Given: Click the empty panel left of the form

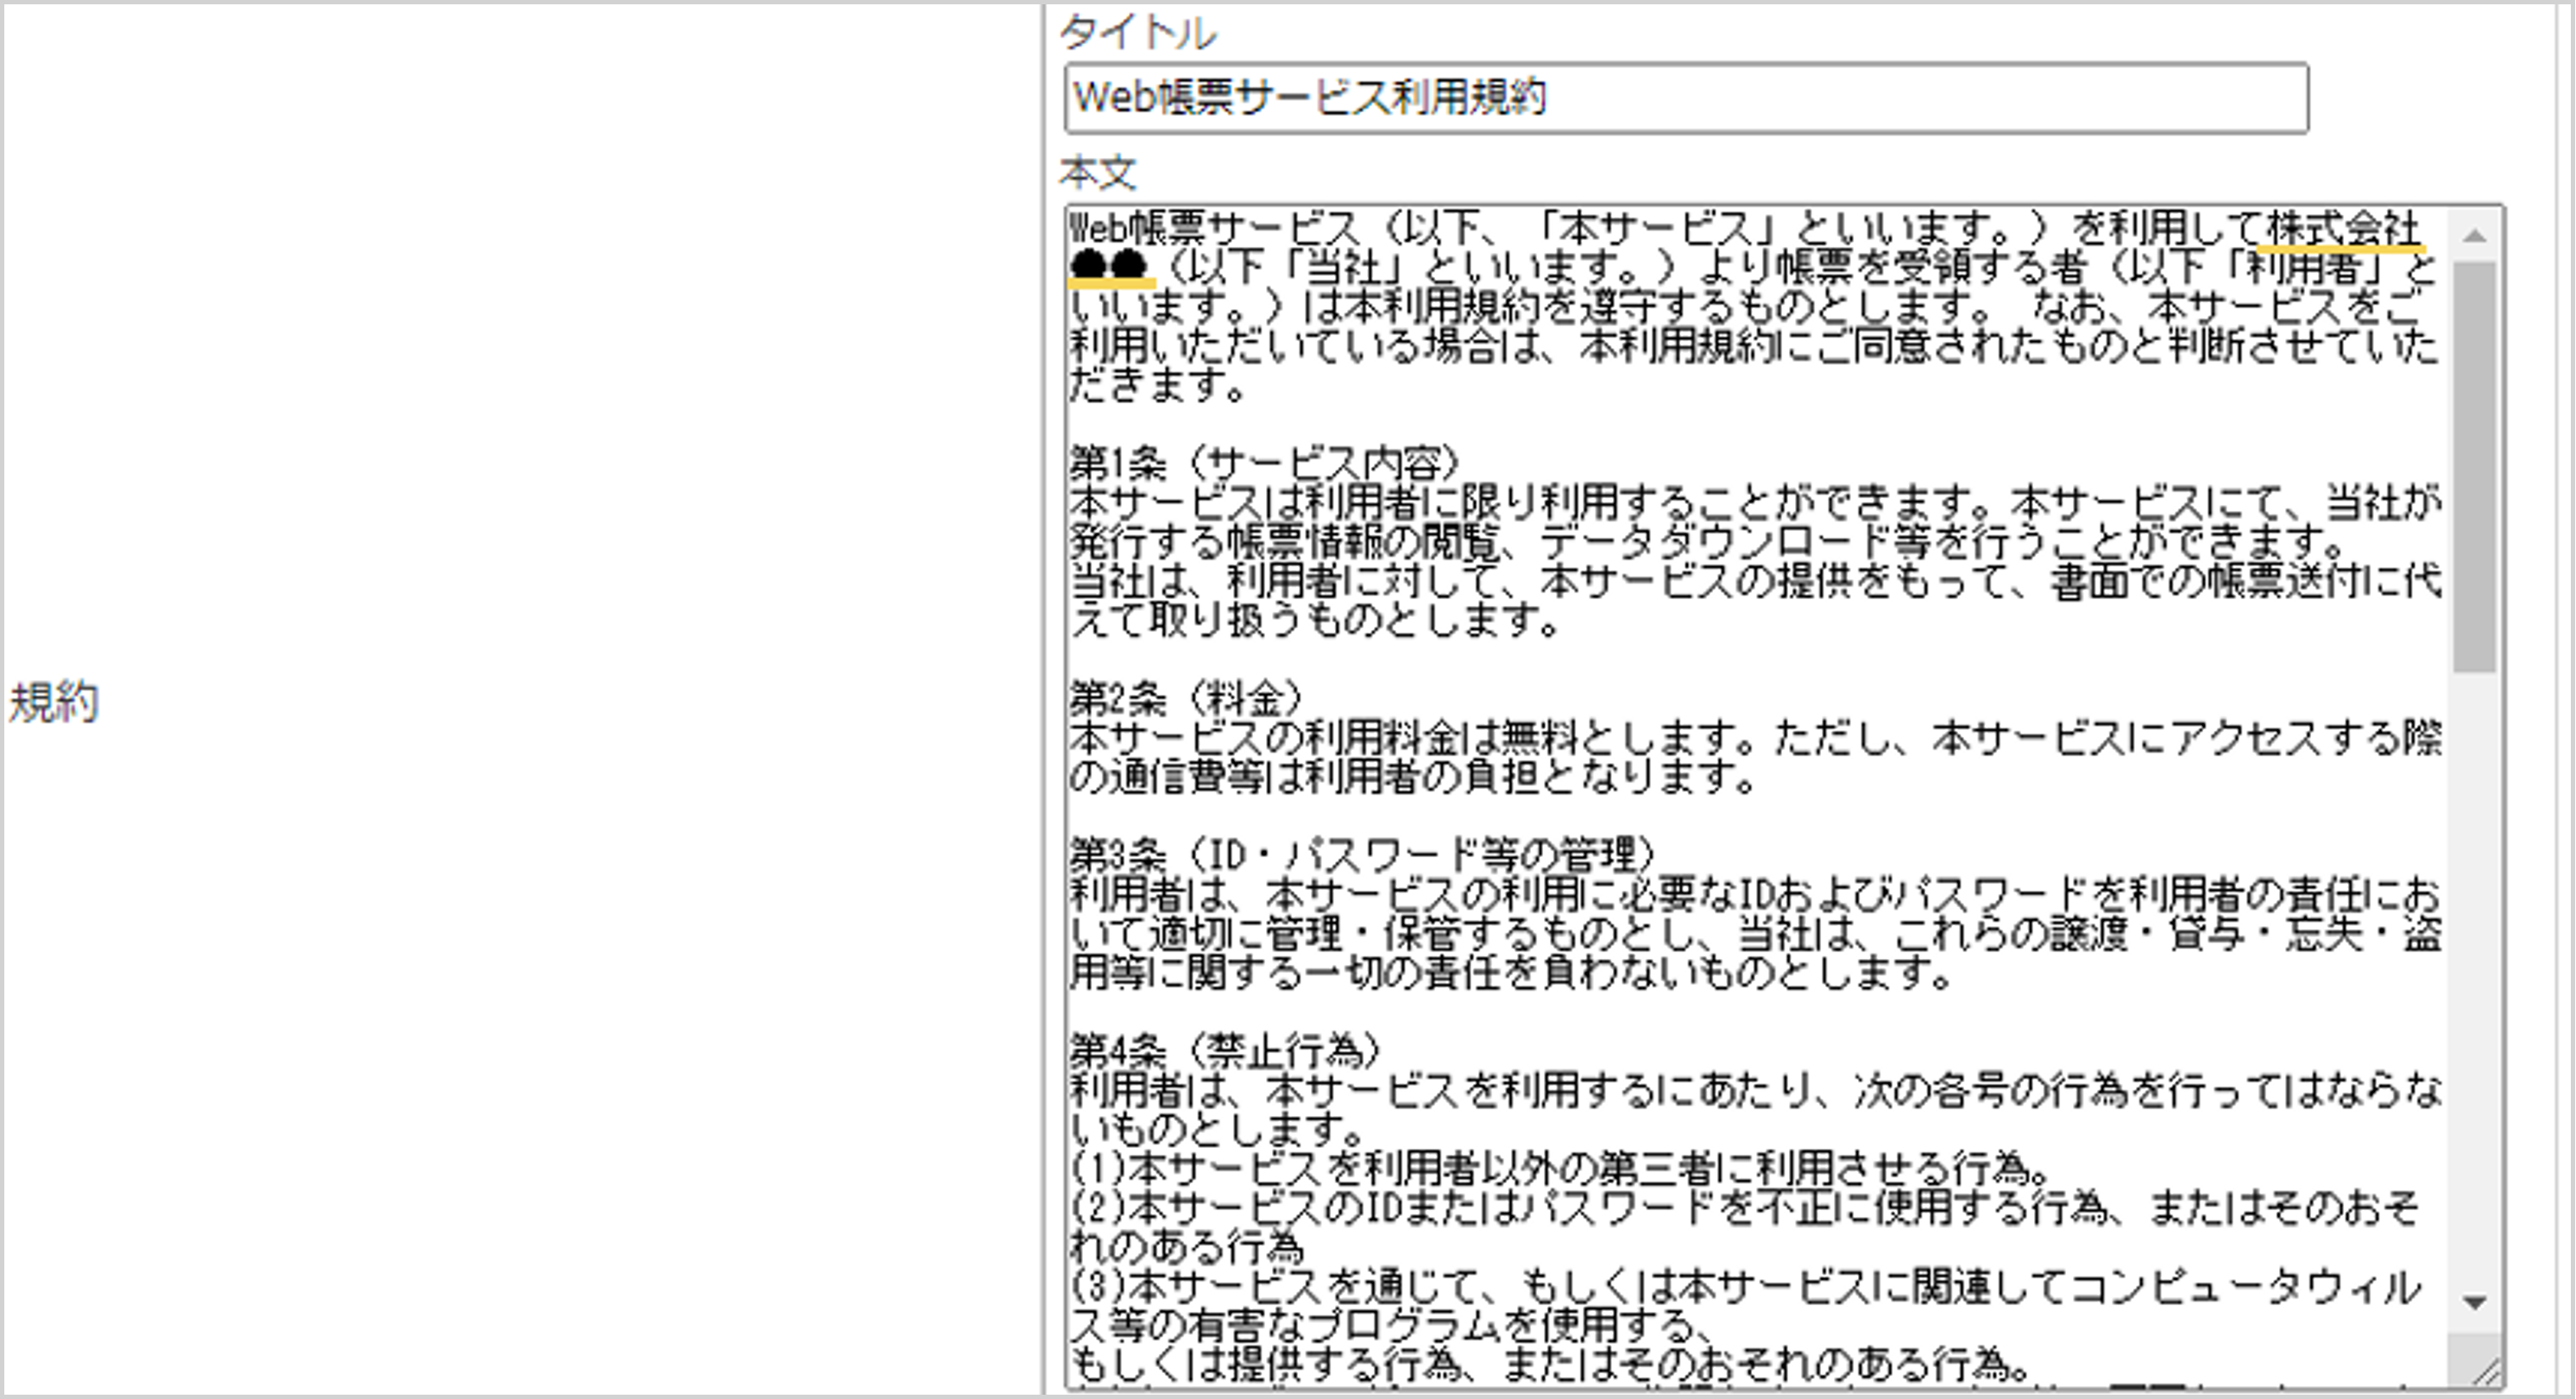Looking at the screenshot, I should coord(500,400).
